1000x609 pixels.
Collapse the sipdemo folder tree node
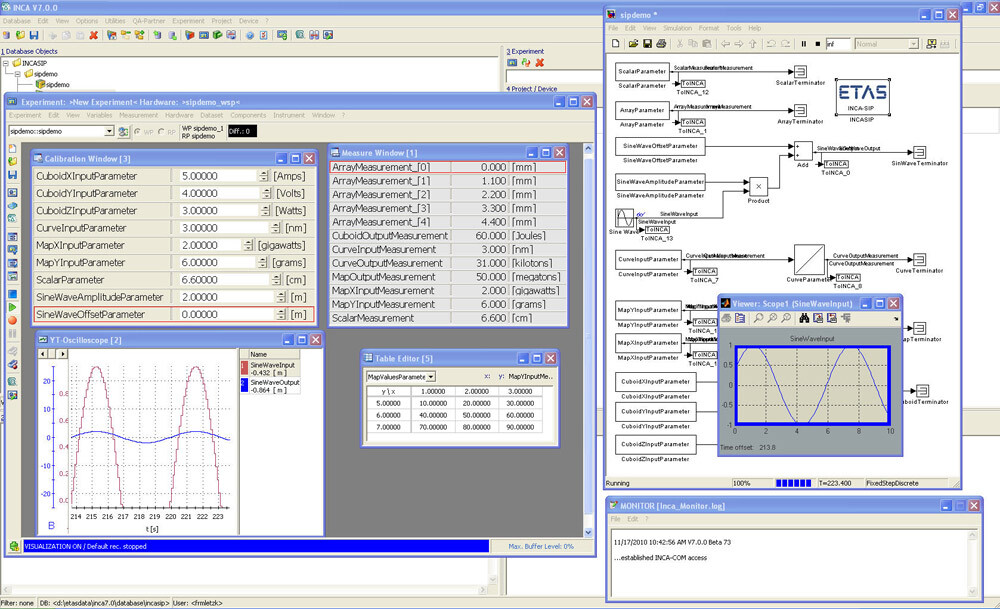(x=18, y=74)
